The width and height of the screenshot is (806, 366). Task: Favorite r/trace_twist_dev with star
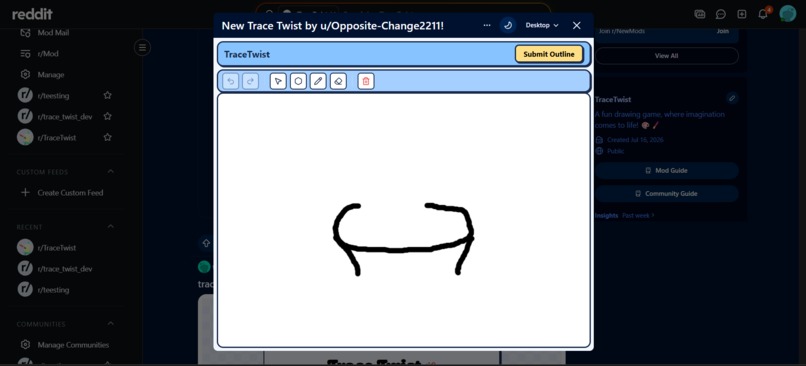[x=107, y=116]
